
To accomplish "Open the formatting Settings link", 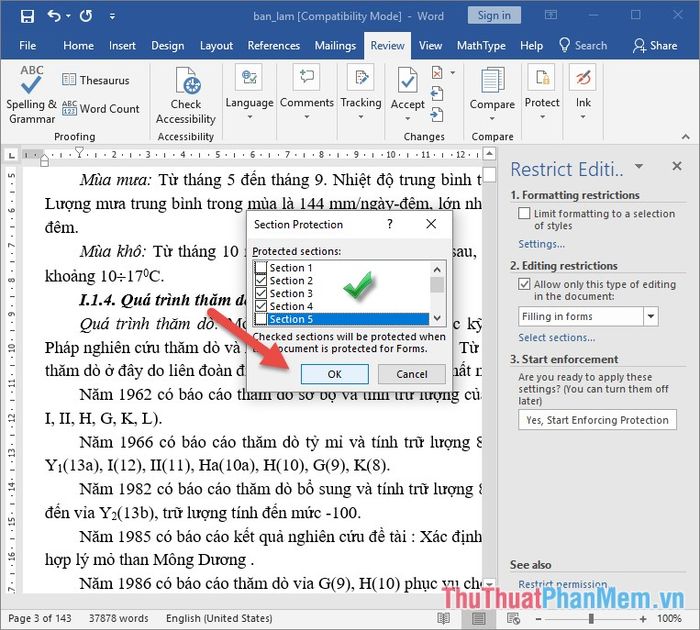I will 542,244.
